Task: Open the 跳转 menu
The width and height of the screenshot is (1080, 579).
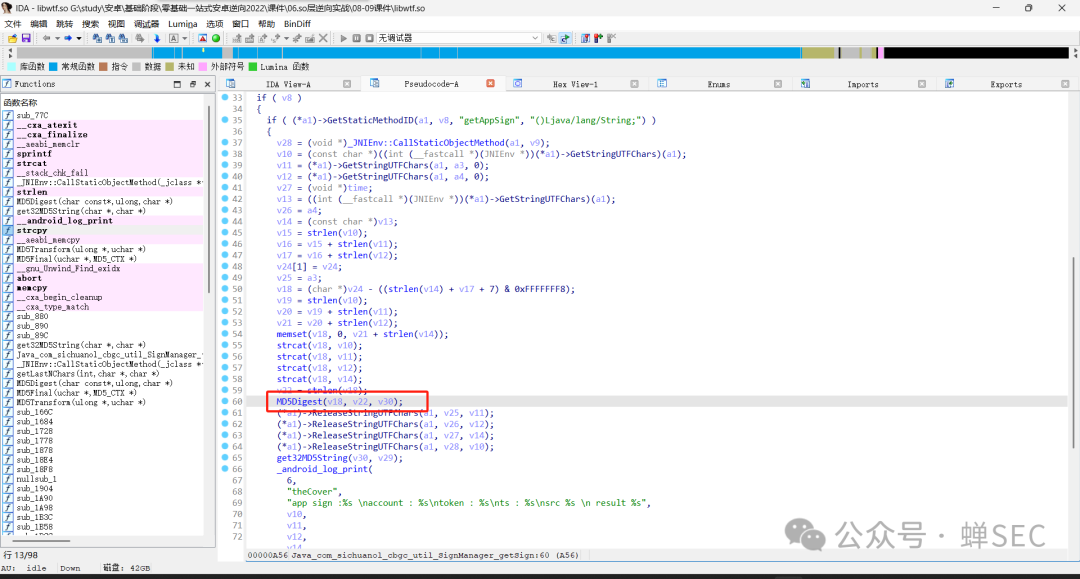Action: coord(64,24)
